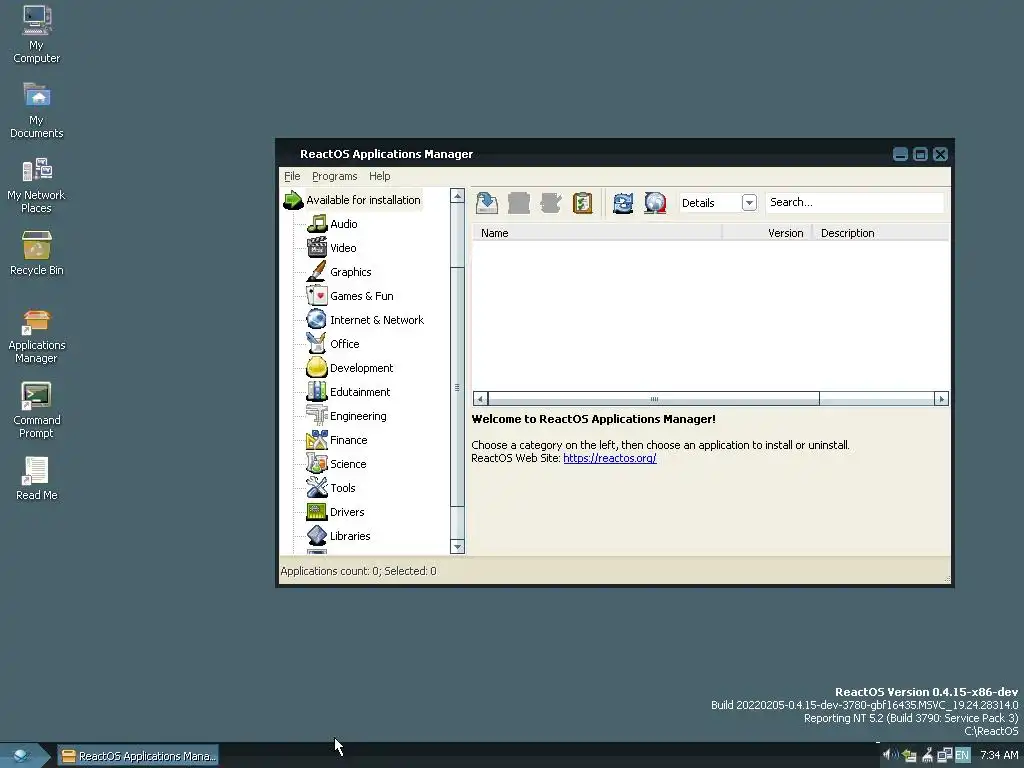Open the view mode dropdown showing Details
Viewport: 1024px width, 768px height.
pos(718,202)
